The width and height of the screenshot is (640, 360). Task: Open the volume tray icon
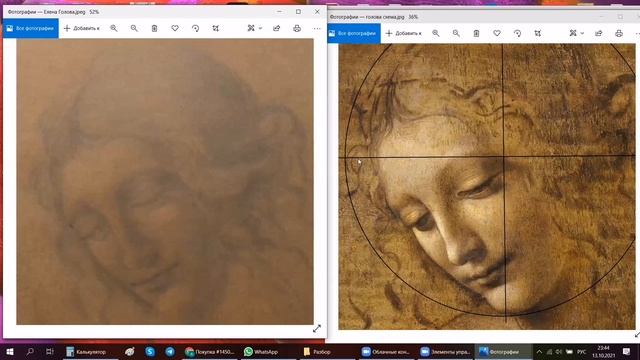(x=559, y=351)
